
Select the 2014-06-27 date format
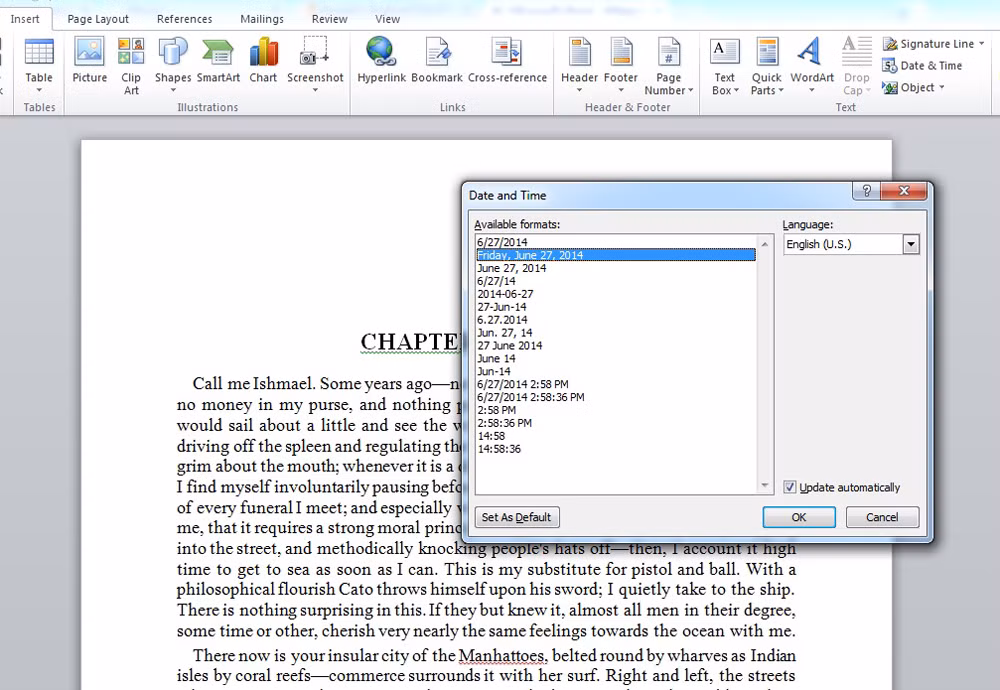[505, 294]
